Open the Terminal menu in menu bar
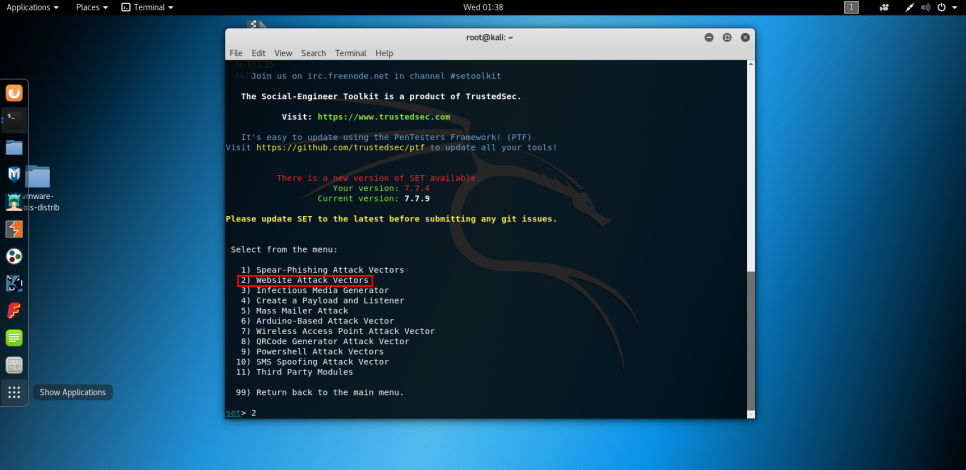 351,53
